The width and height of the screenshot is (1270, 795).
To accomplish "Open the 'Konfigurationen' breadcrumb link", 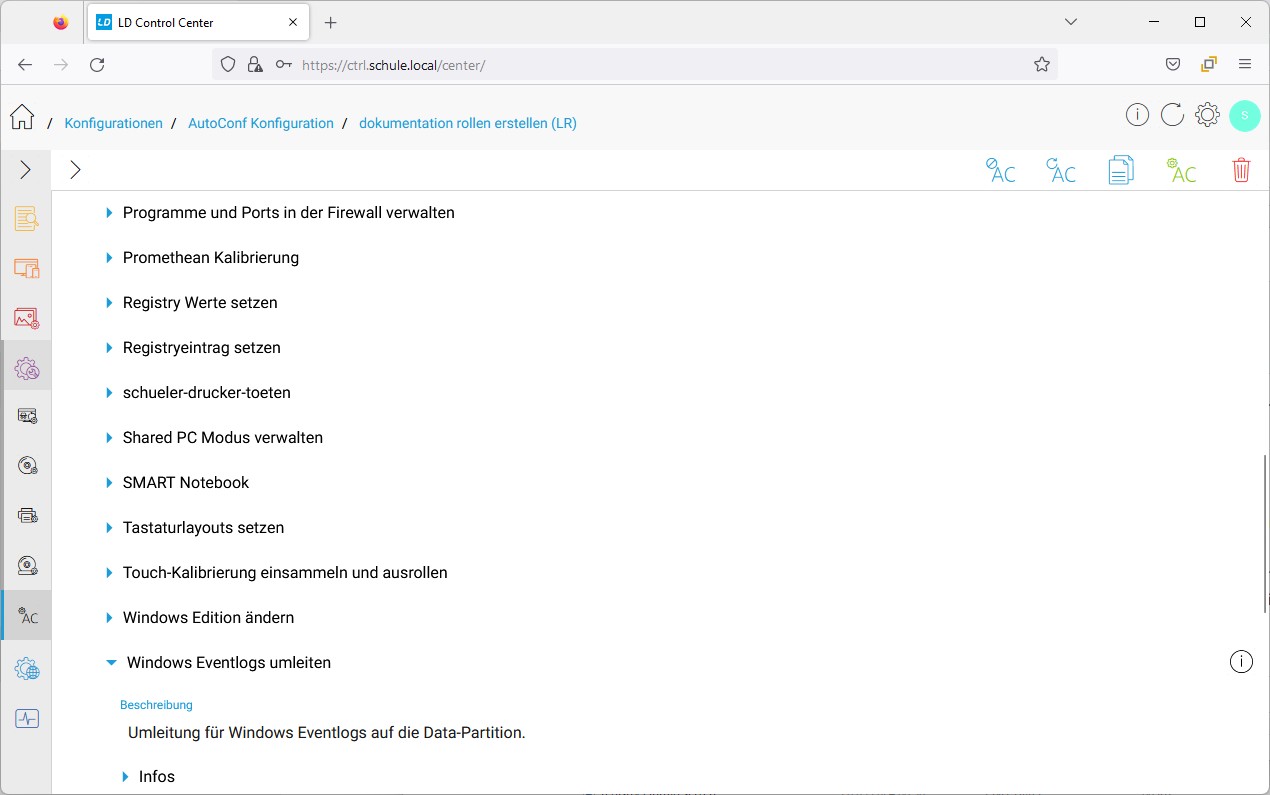I will [113, 123].
